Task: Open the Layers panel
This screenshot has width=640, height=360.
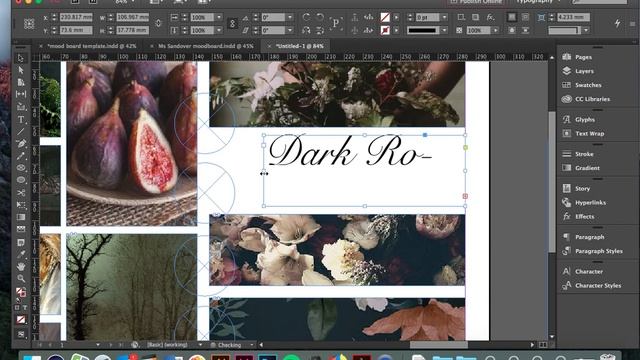Action: click(x=584, y=71)
